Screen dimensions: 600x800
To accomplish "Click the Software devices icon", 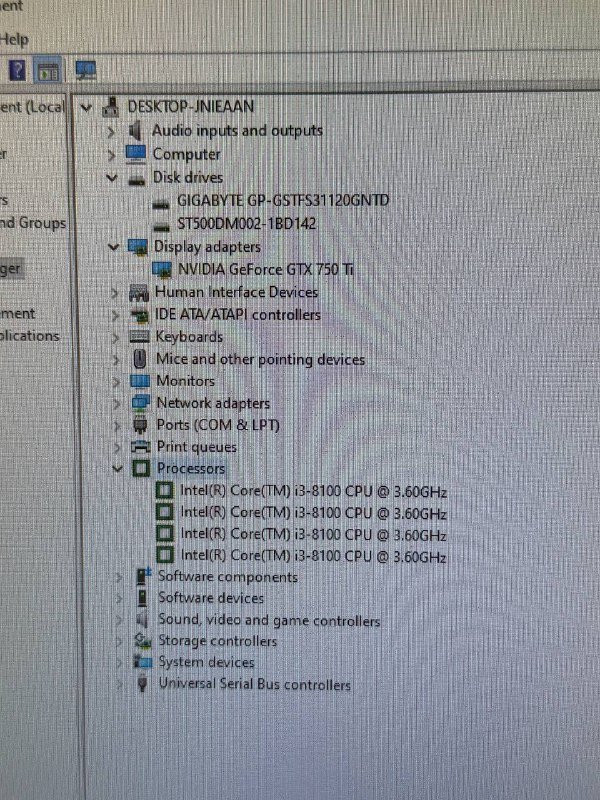I will 142,598.
